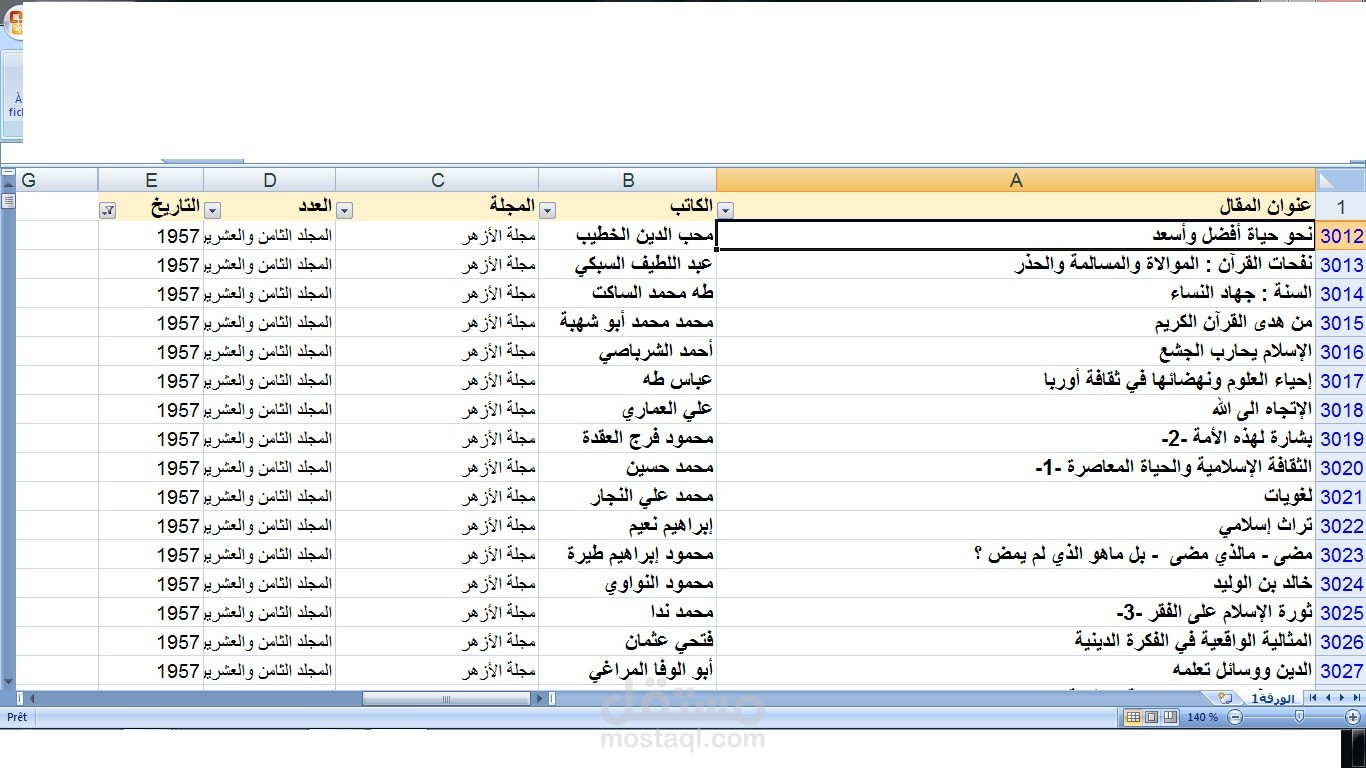The height and width of the screenshot is (768, 1366).
Task: Click the vertical scrollbar thumb
Action: pos(8,201)
